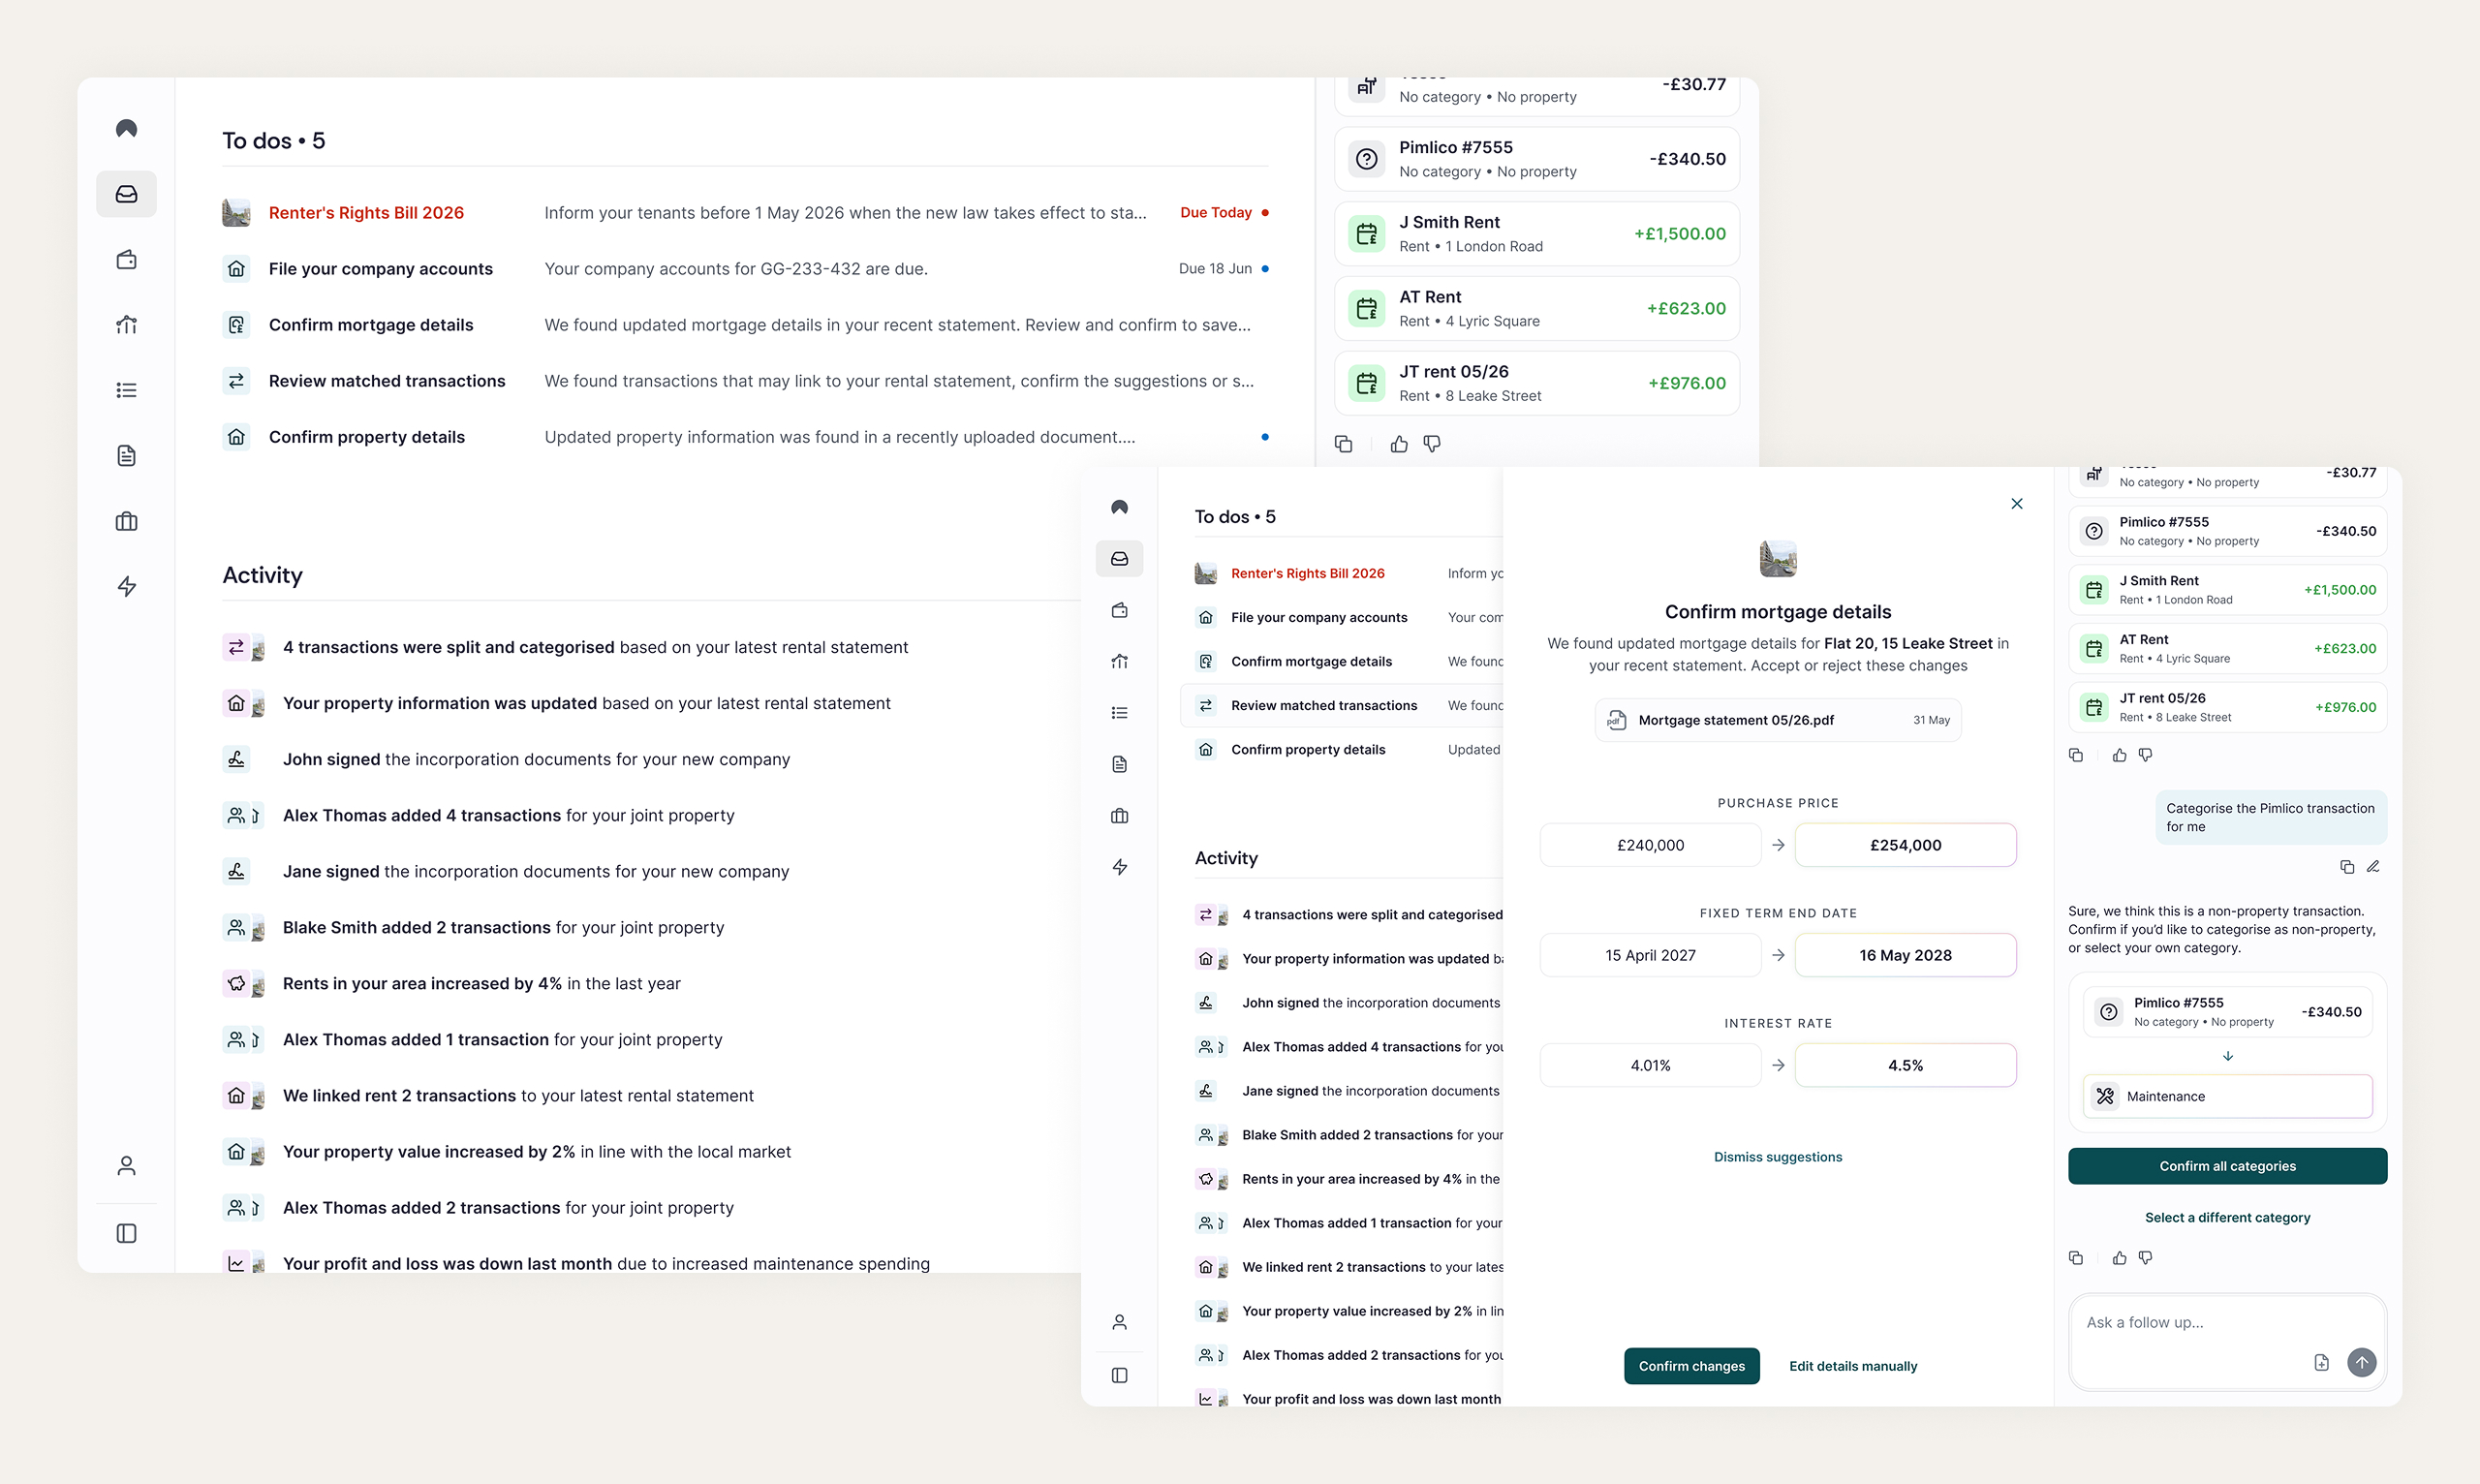Open Pimlico #7555 transaction card in back window
The height and width of the screenshot is (1484, 2480).
(x=1536, y=159)
